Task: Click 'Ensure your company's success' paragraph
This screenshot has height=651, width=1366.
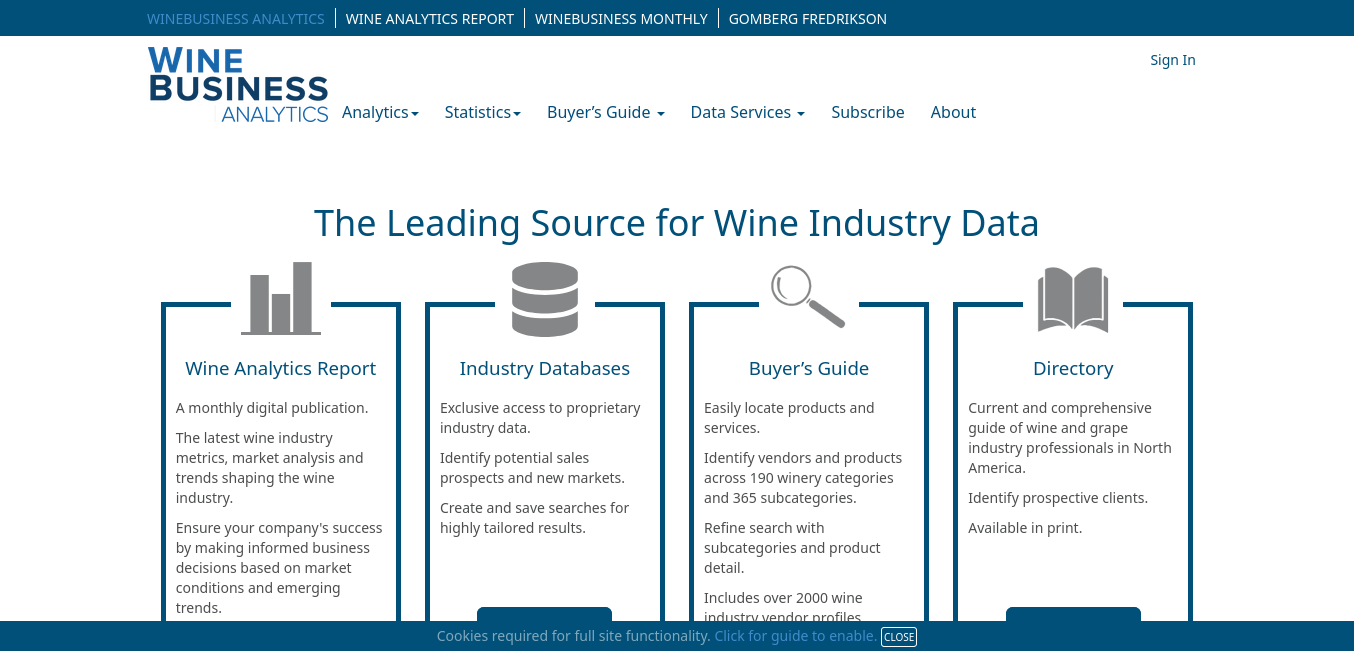Action: tap(279, 568)
